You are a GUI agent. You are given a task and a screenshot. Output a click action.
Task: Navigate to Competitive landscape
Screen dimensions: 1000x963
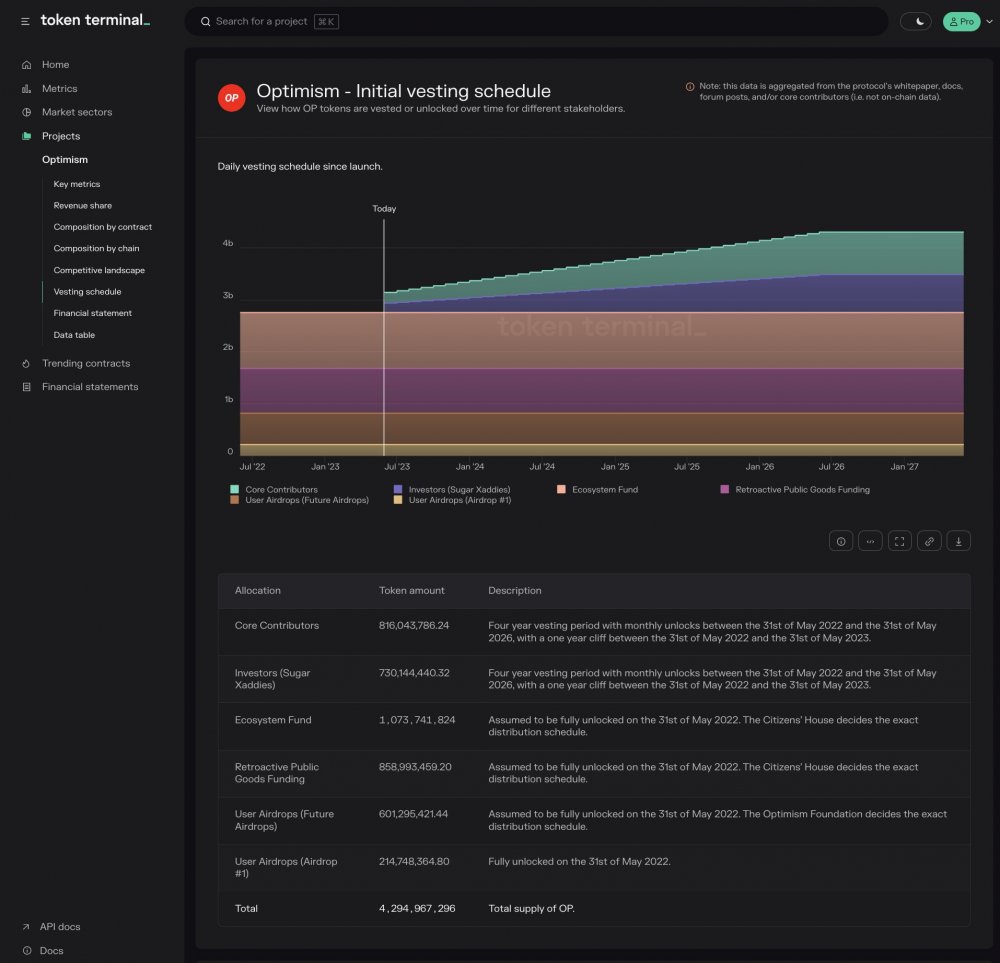(99, 270)
